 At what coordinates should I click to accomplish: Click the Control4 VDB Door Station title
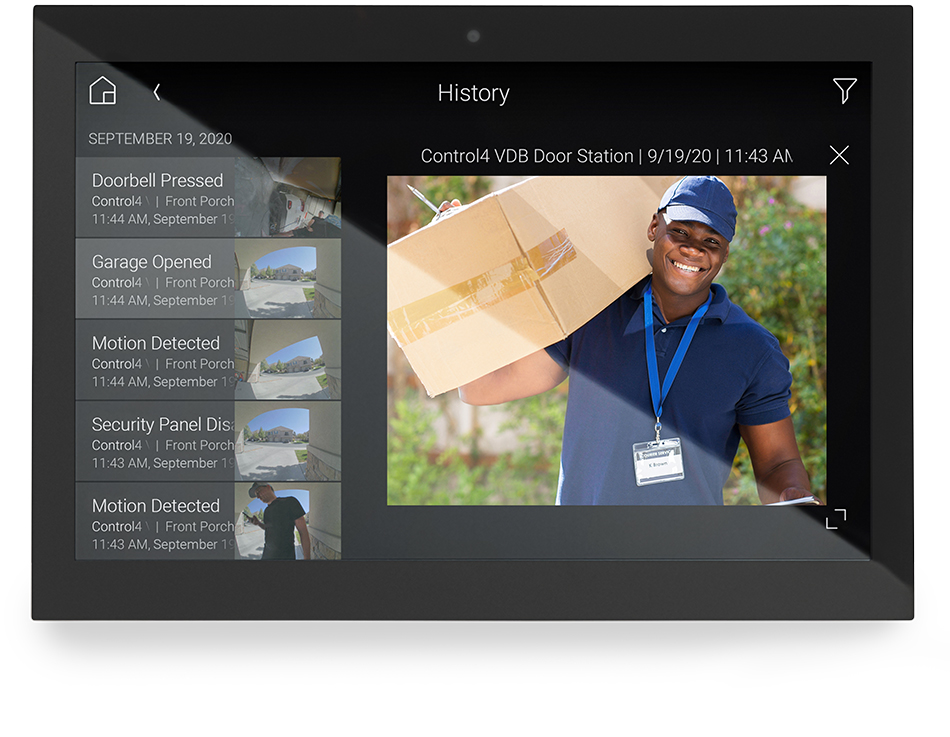(x=606, y=156)
